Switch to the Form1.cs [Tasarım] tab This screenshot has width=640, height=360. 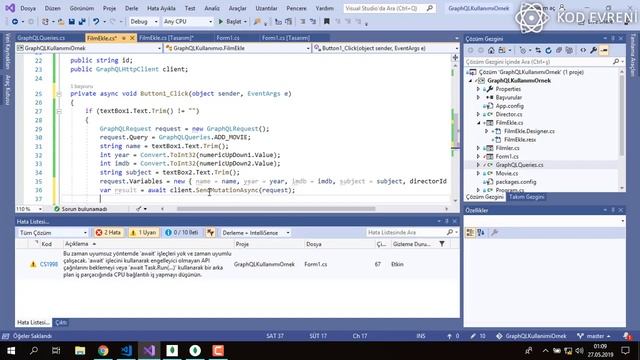click(x=286, y=38)
